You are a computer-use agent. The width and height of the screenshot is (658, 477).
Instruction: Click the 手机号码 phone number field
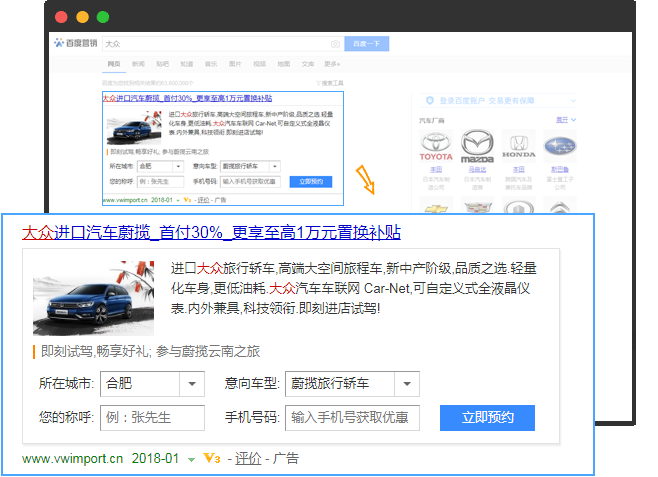click(351, 418)
